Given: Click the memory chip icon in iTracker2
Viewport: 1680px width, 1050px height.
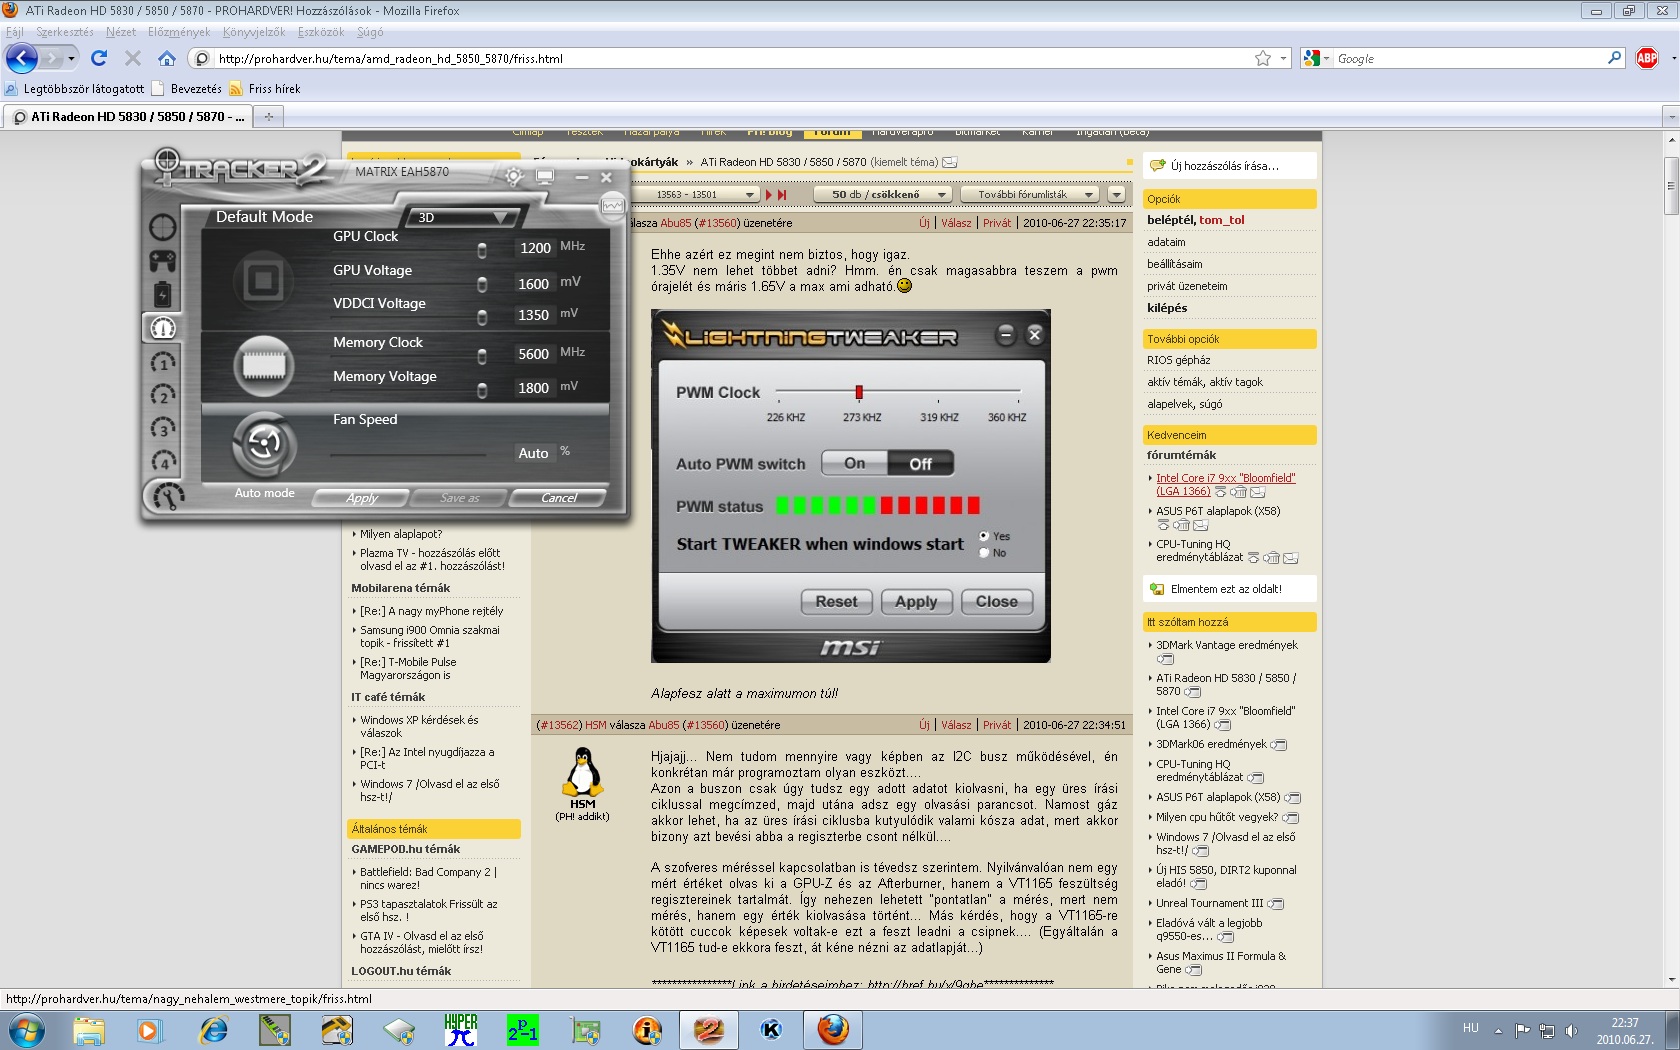Looking at the screenshot, I should pos(264,365).
